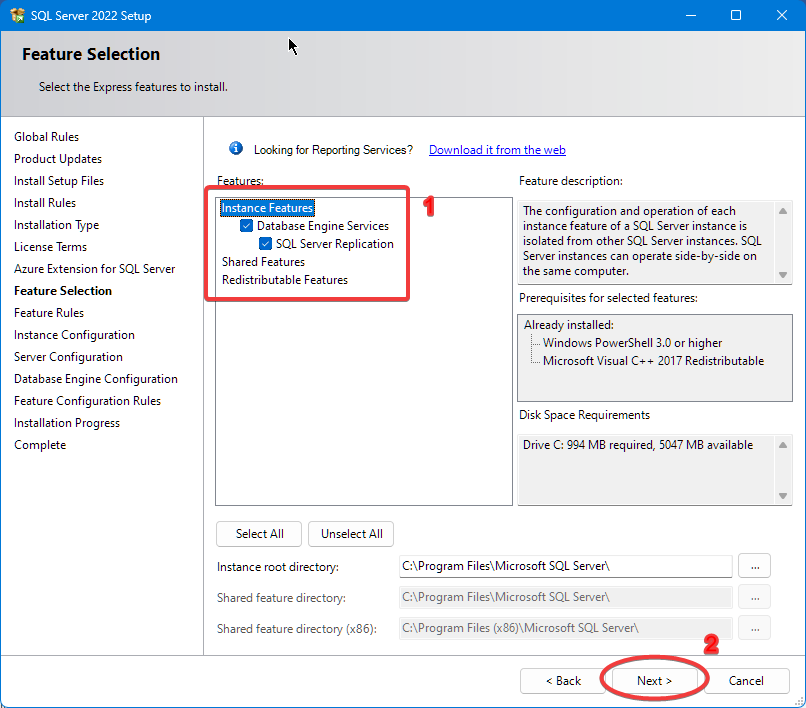Click Installation Type step

pos(56,225)
